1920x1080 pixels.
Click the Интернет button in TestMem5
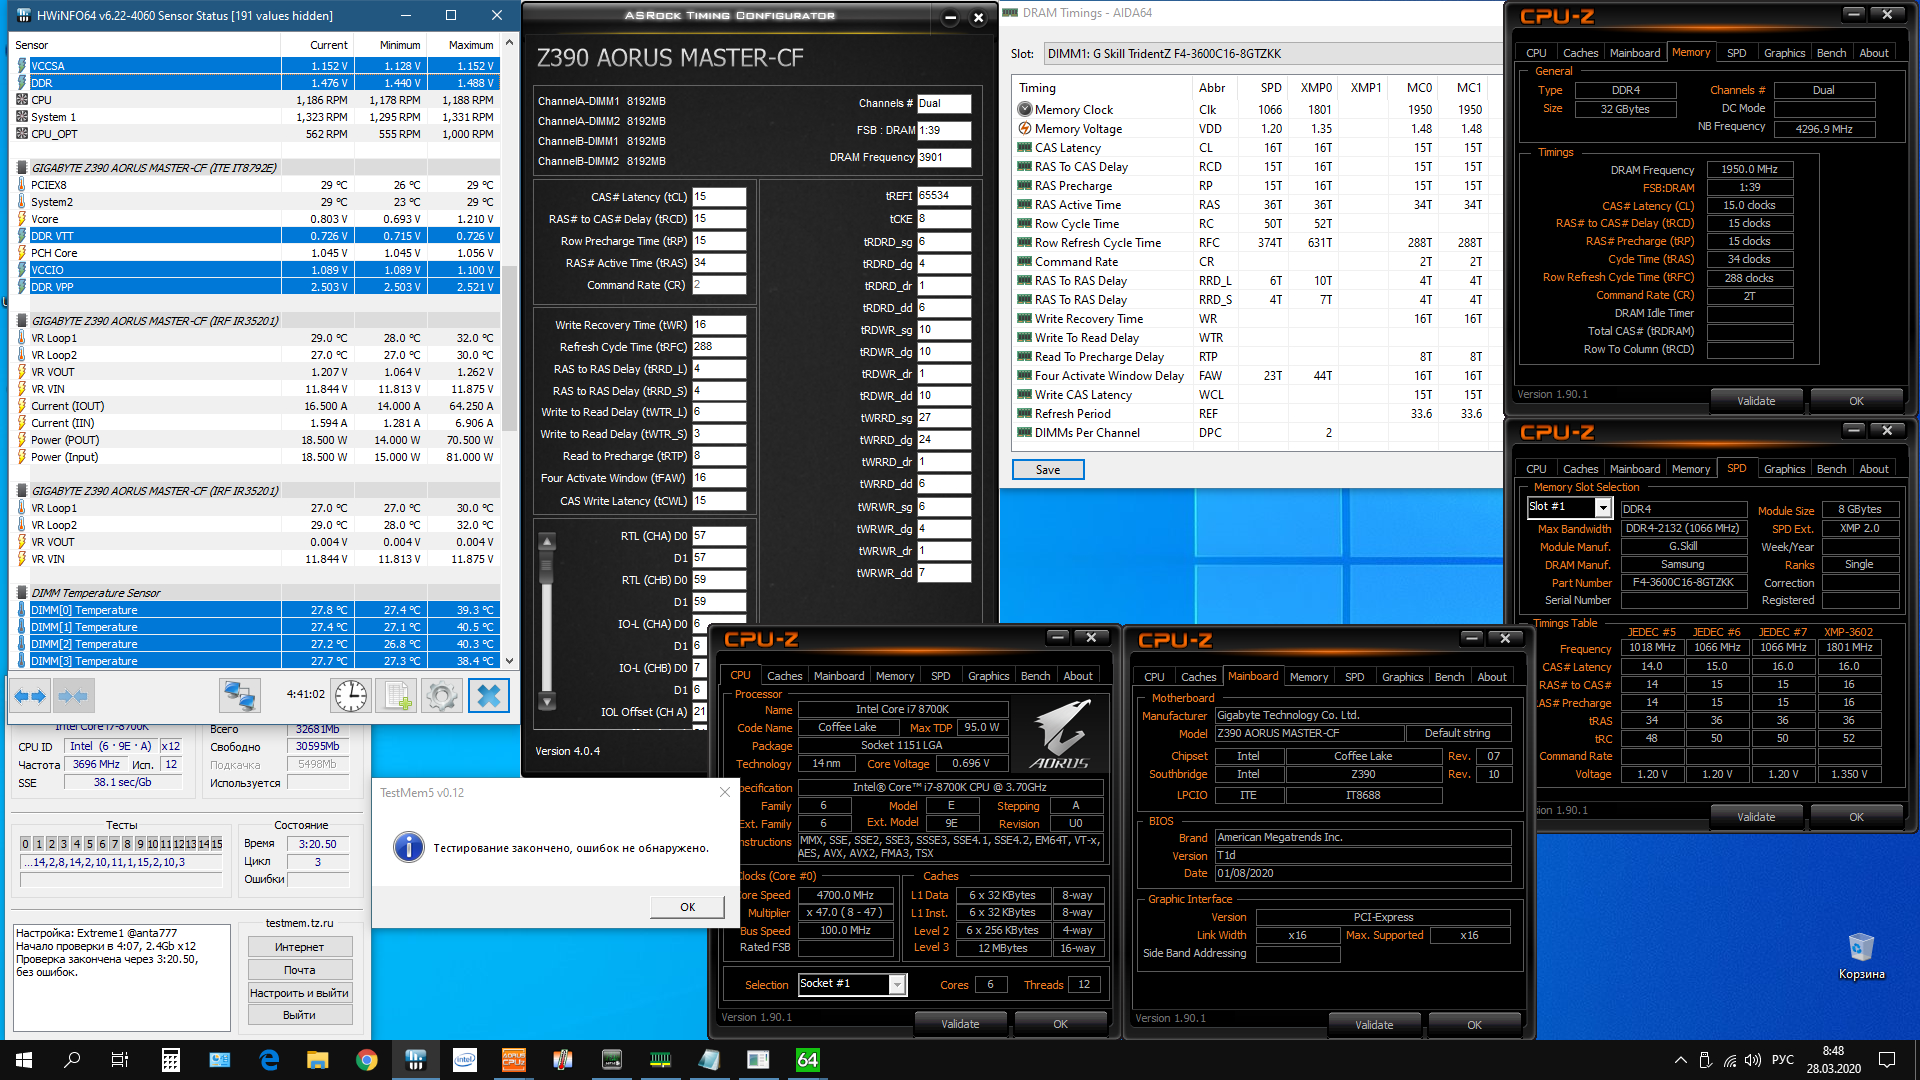coord(299,947)
